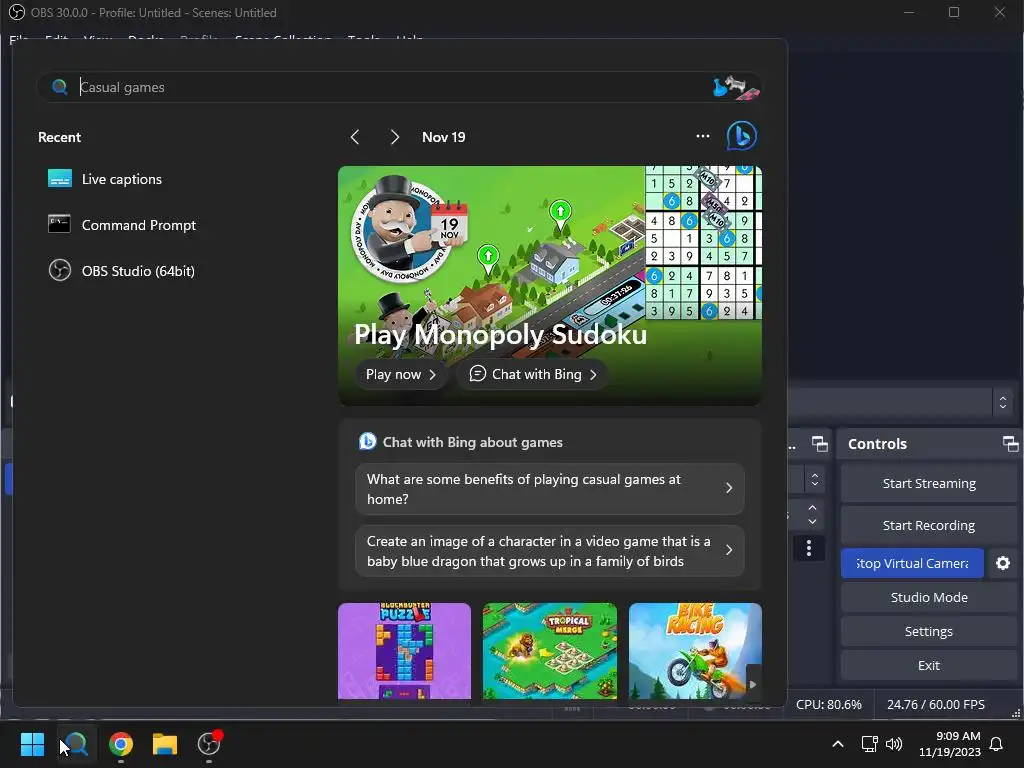Click the source selector dropdown arrows in OBS
Image resolution: width=1024 pixels, height=768 pixels.
1003,402
